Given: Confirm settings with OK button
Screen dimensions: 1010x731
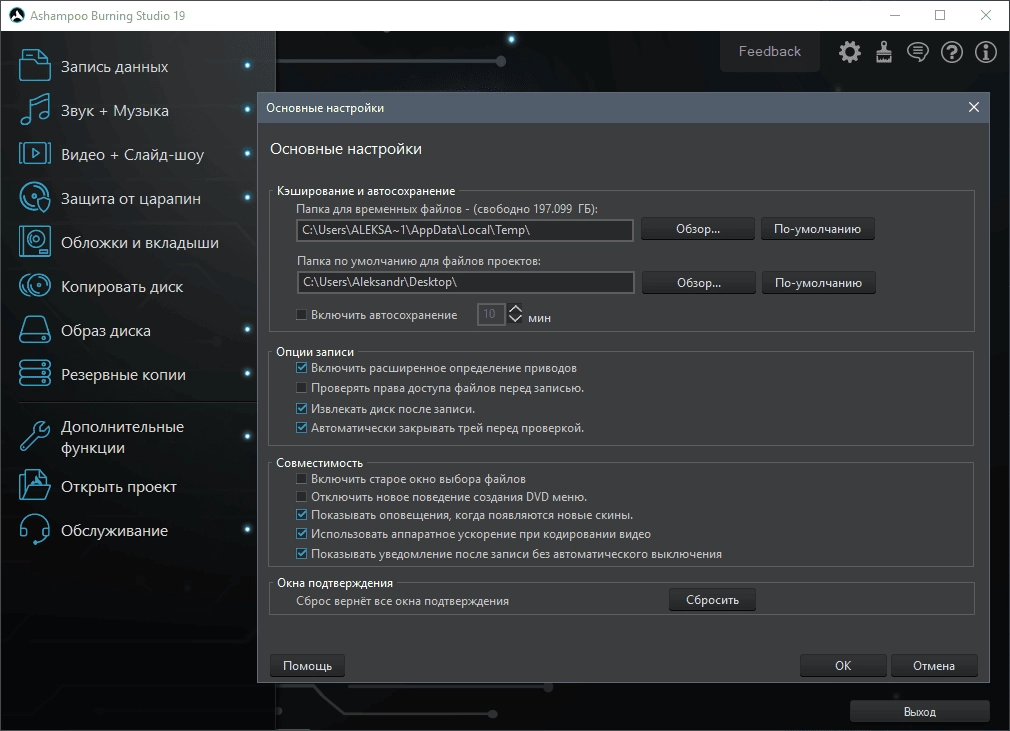Looking at the screenshot, I should pyautogui.click(x=843, y=665).
